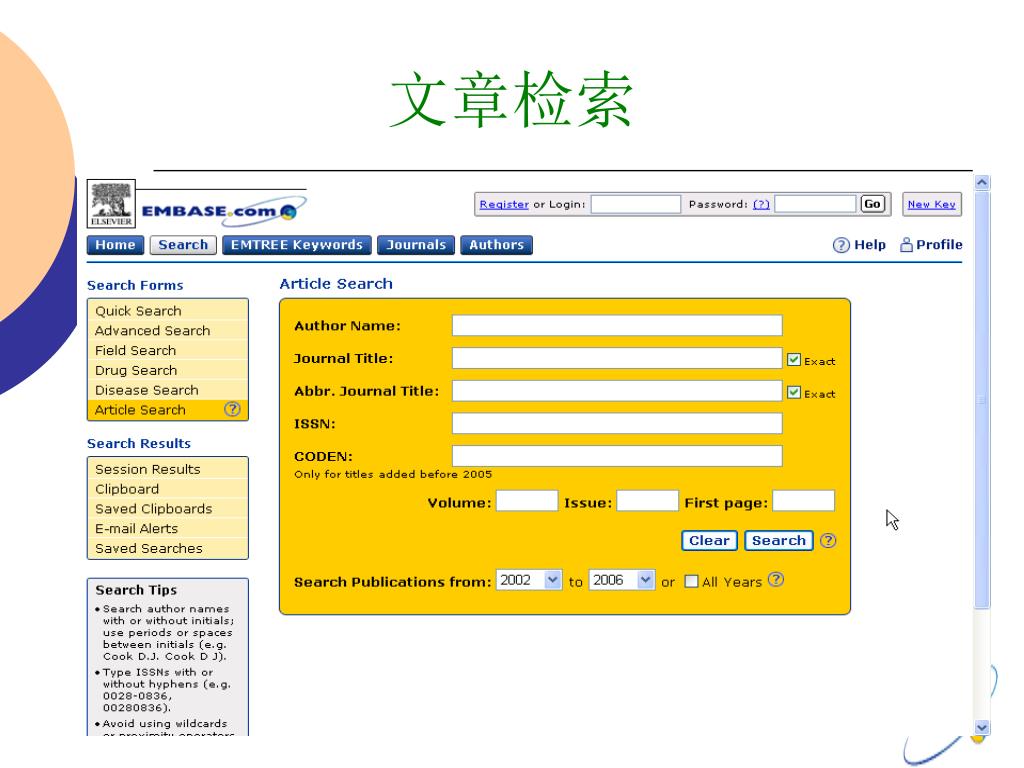
Task: Select Quick Search form
Action: [167, 311]
